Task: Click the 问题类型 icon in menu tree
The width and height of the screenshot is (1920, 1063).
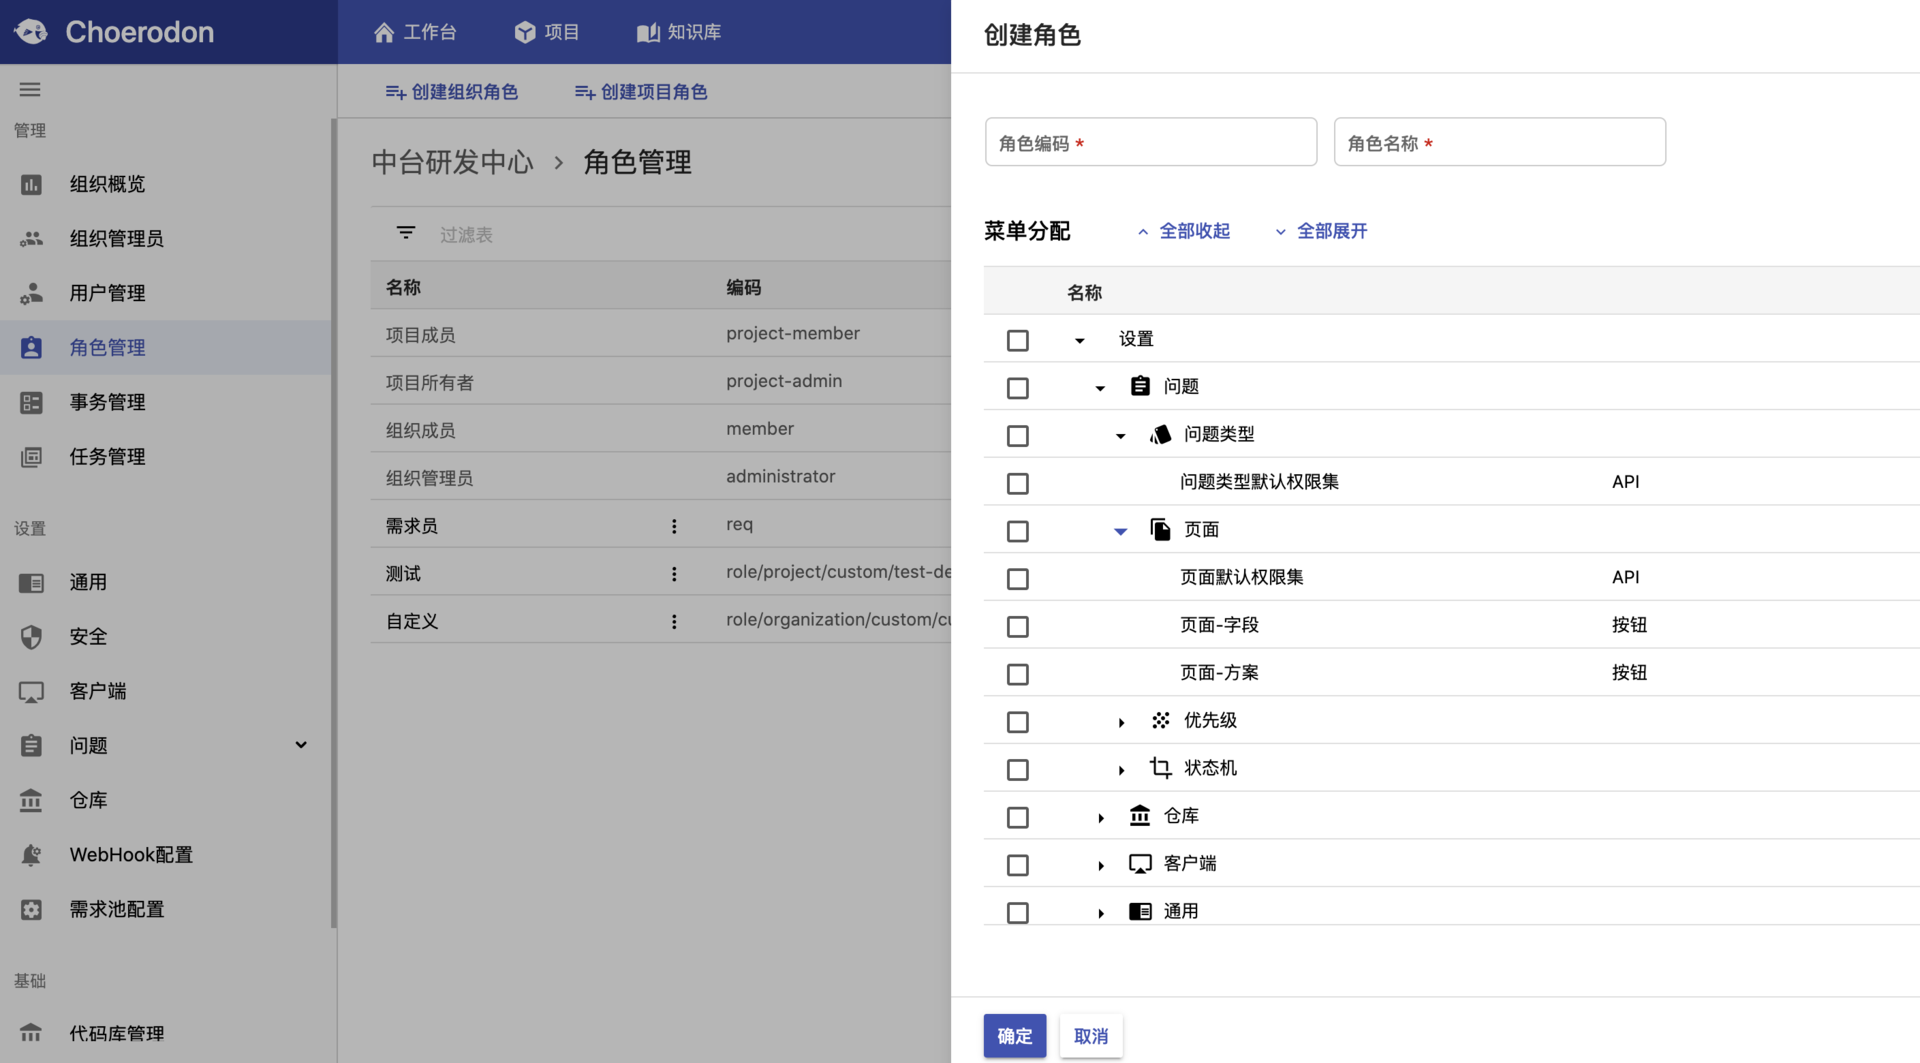Action: 1160,434
